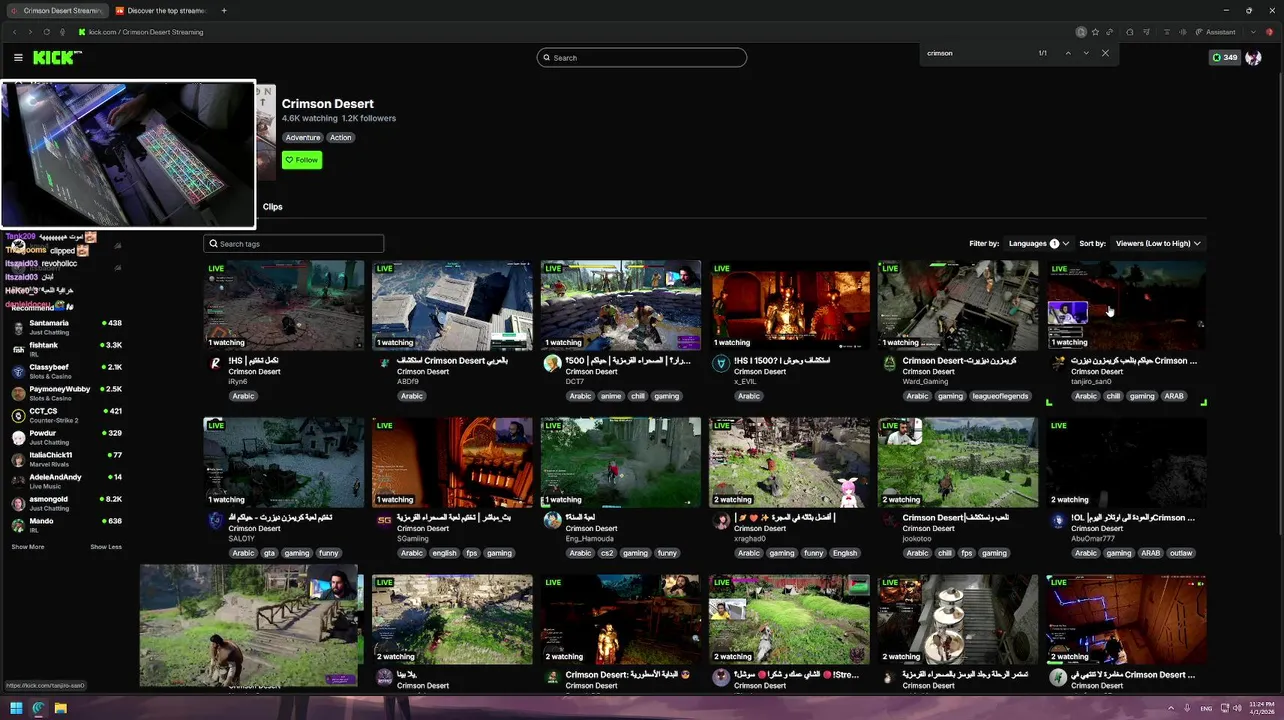Select the gta tag under SALO1Y
Image resolution: width=1284 pixels, height=720 pixels.
coord(269,553)
